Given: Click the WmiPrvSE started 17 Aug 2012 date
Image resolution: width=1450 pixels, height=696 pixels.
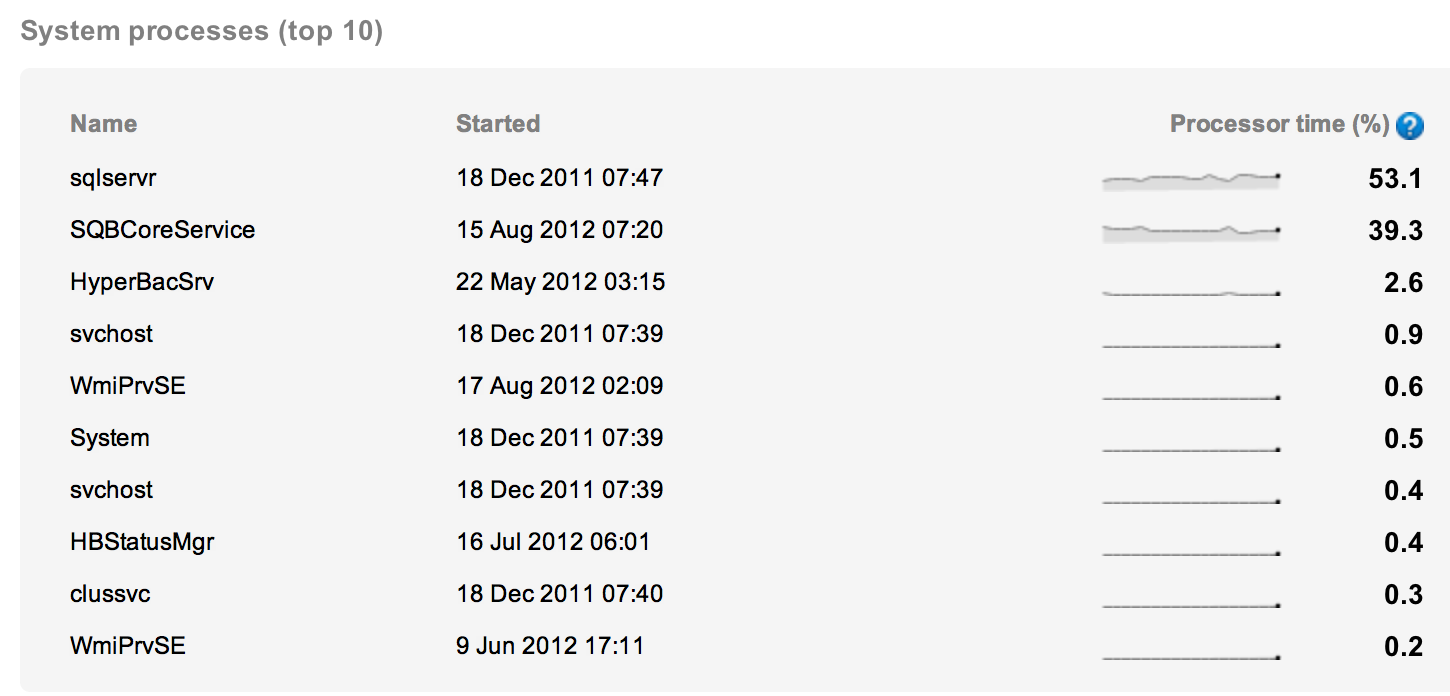Looking at the screenshot, I should coord(560,386).
